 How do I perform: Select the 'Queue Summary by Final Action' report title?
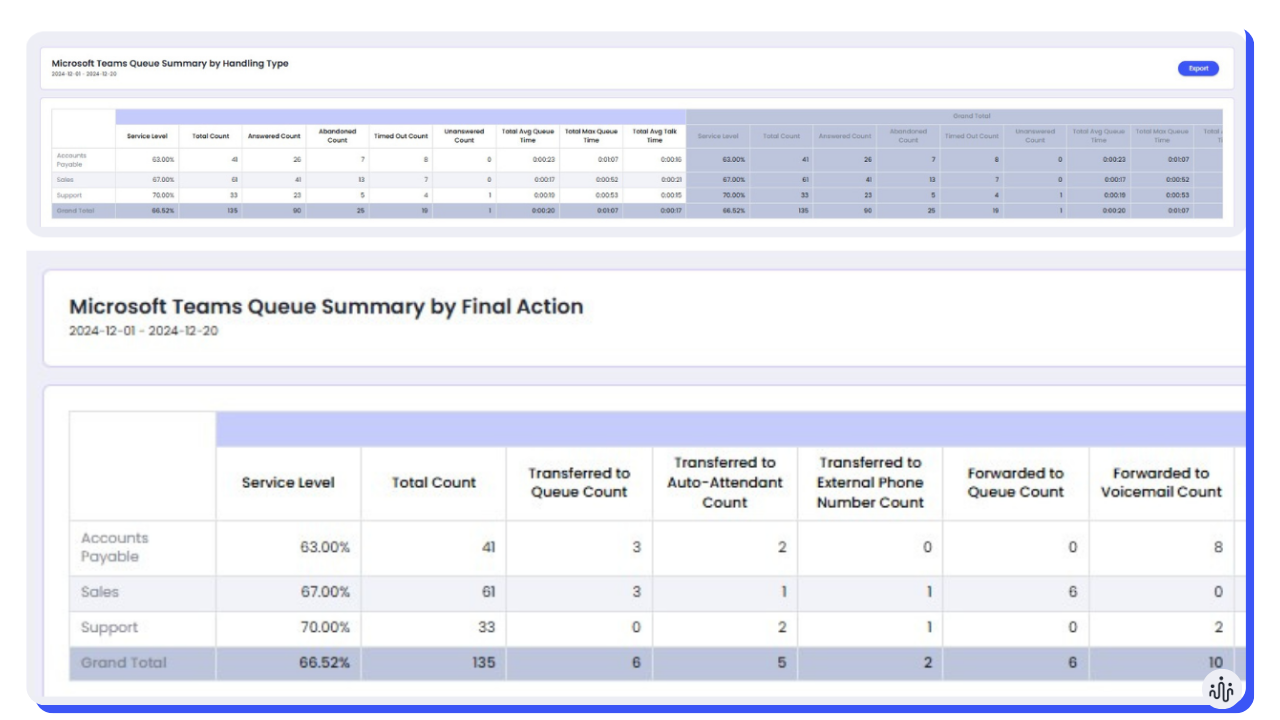(326, 307)
